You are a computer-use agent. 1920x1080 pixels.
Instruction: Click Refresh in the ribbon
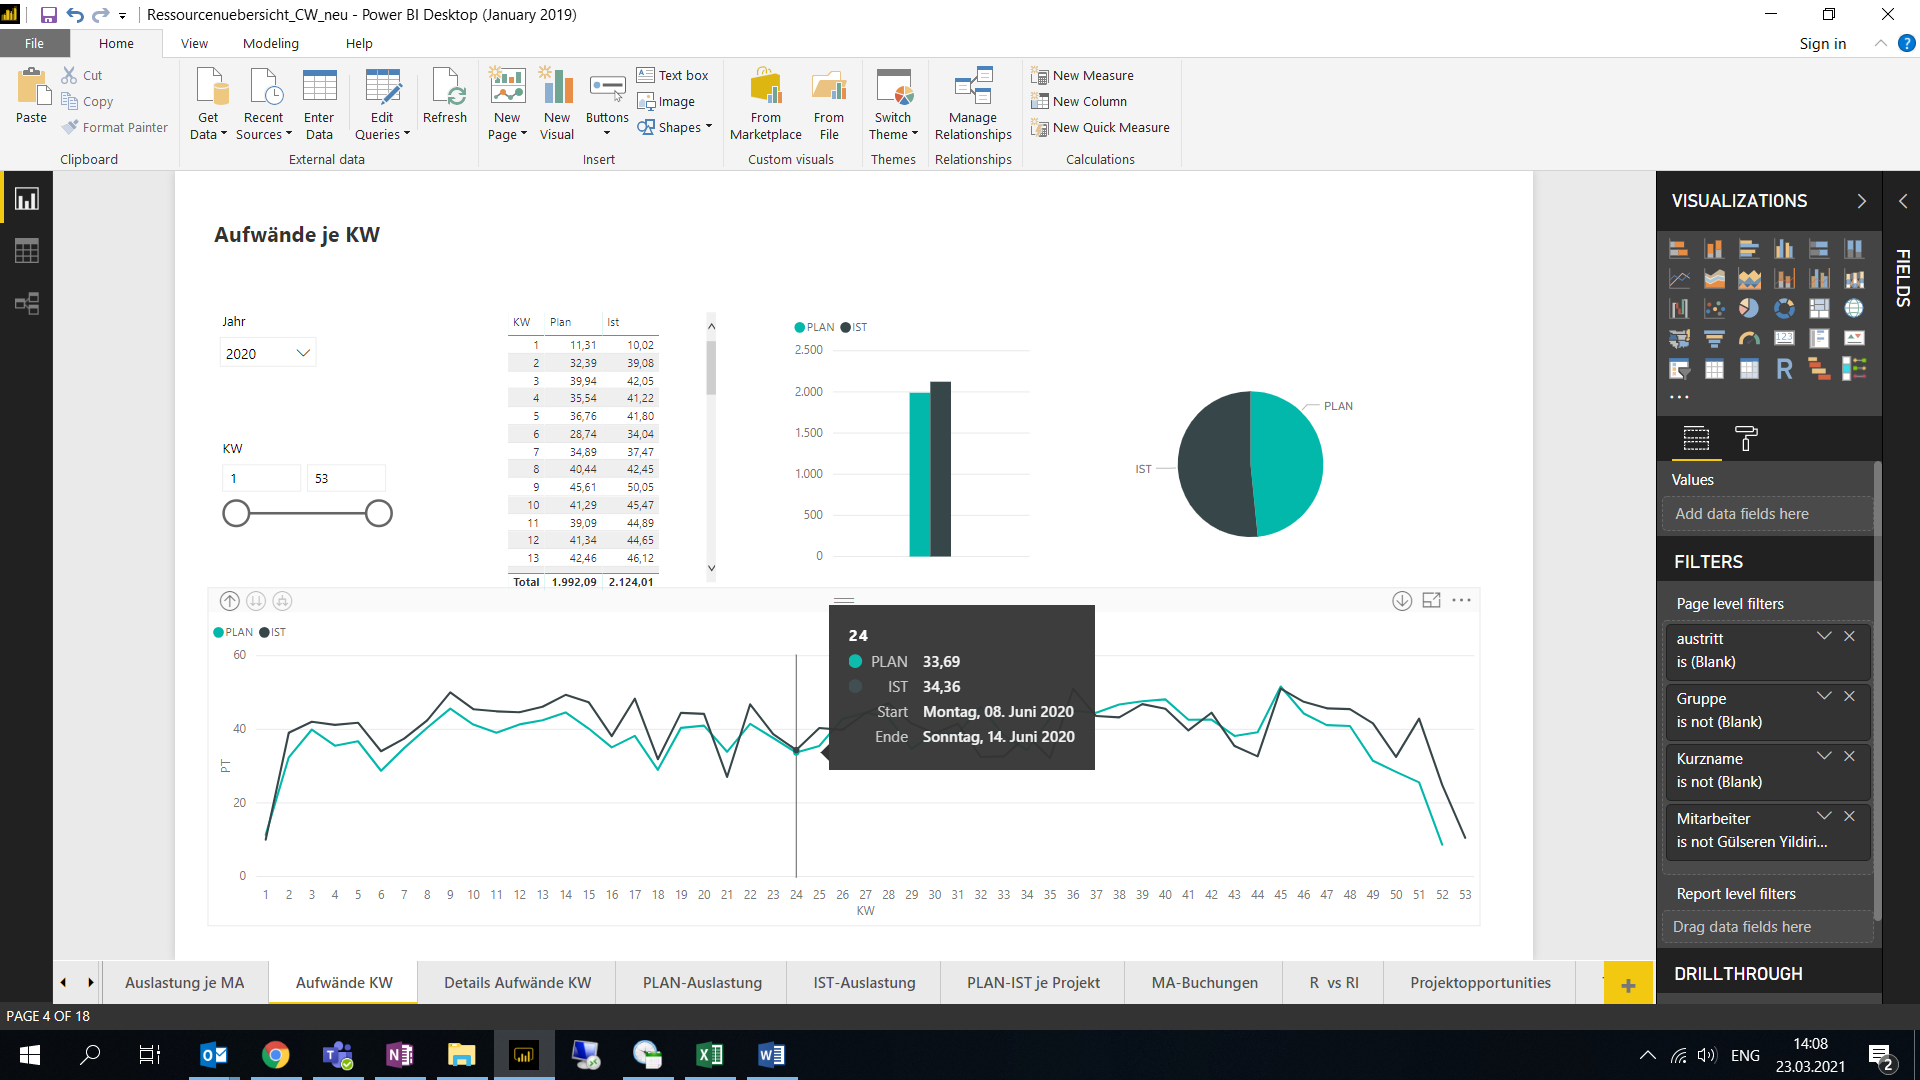pos(445,96)
